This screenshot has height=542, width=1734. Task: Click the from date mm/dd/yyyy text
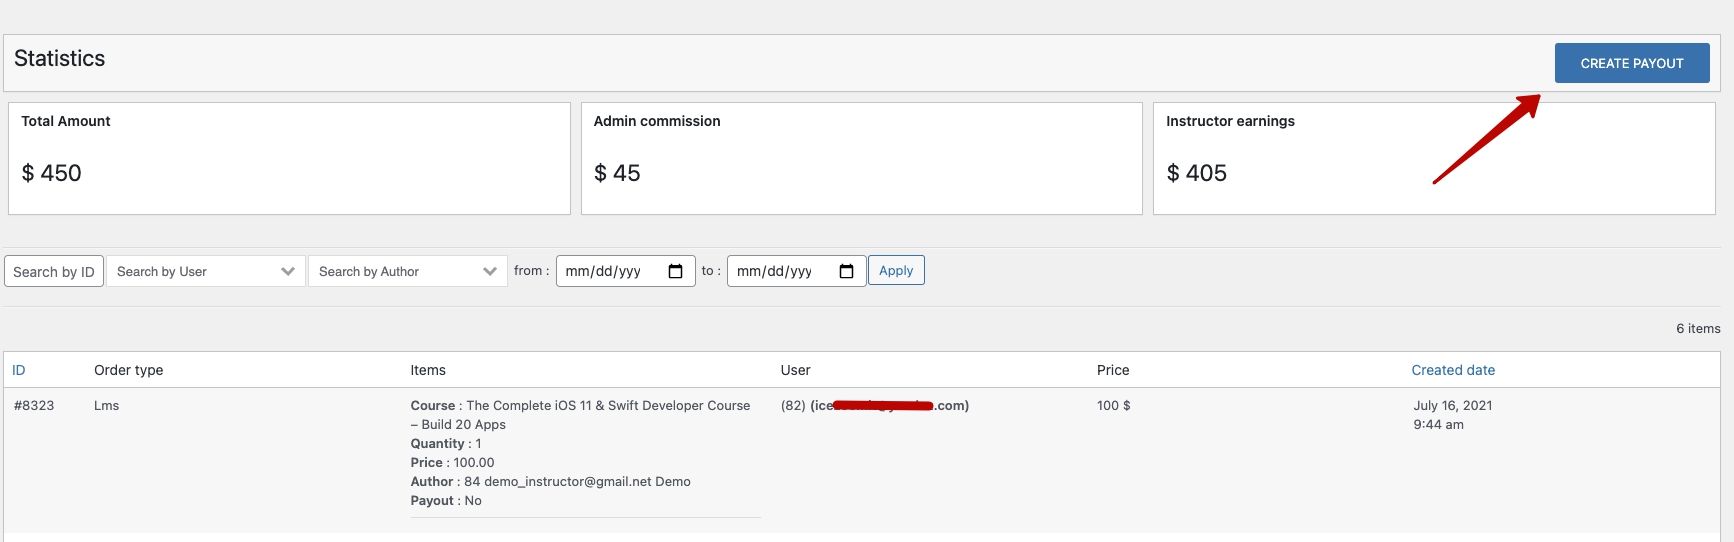pyautogui.click(x=603, y=271)
